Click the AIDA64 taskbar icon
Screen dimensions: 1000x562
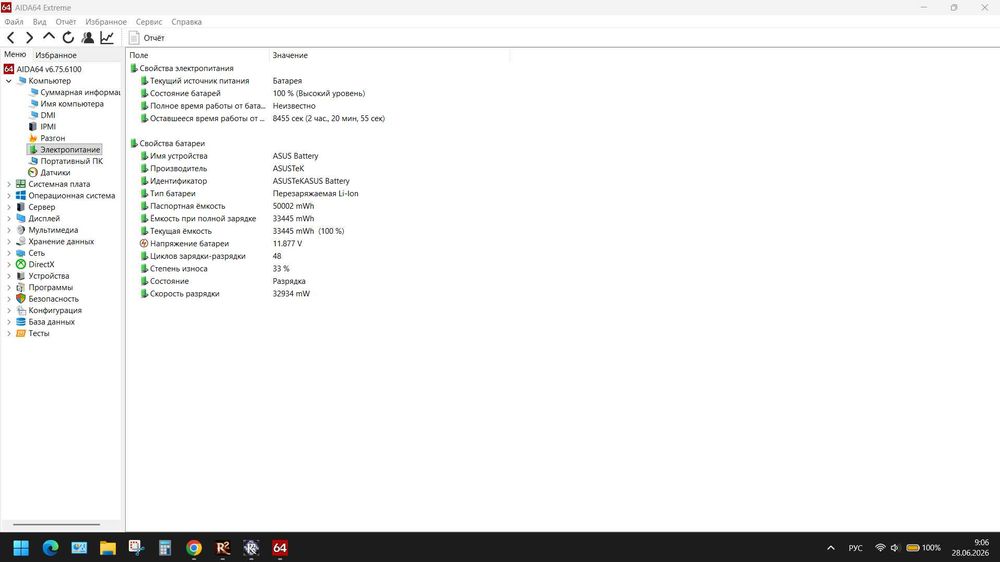[280, 548]
